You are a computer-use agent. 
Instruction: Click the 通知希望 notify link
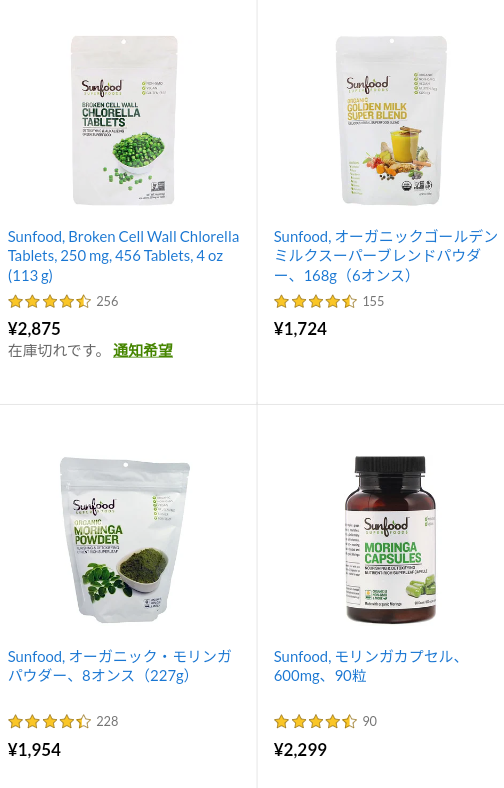143,350
